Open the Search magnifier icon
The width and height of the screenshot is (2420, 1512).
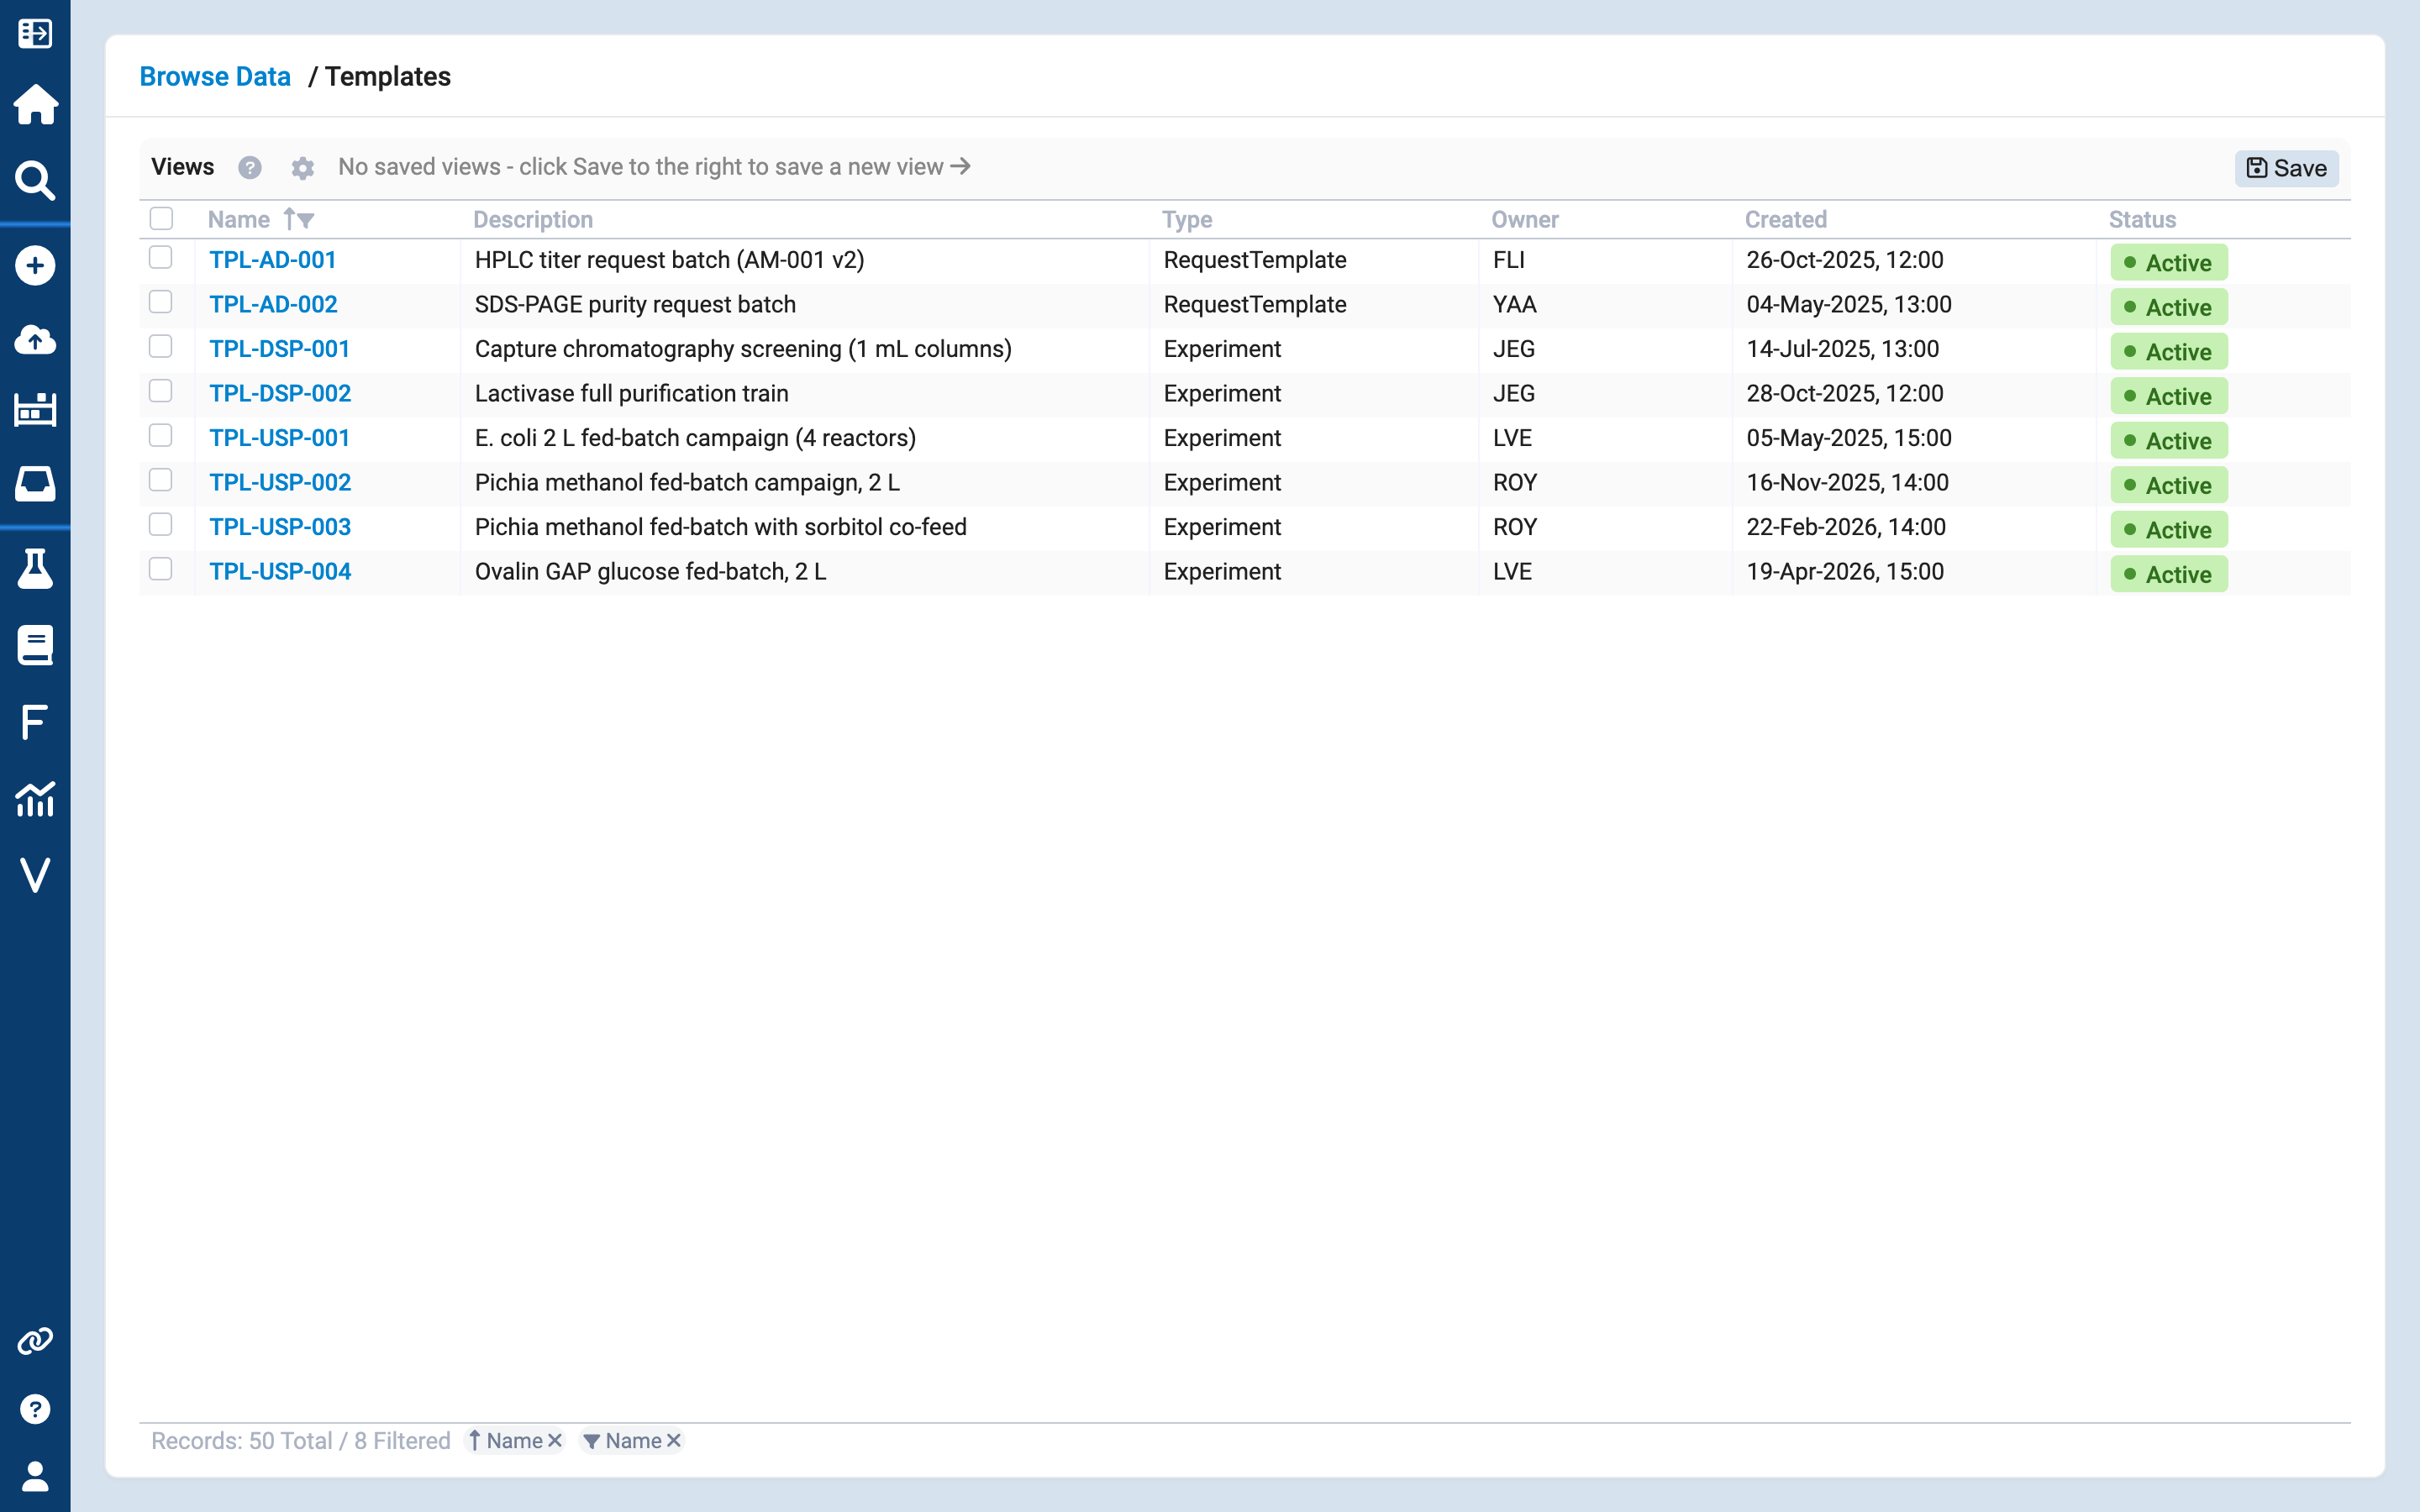click(35, 180)
